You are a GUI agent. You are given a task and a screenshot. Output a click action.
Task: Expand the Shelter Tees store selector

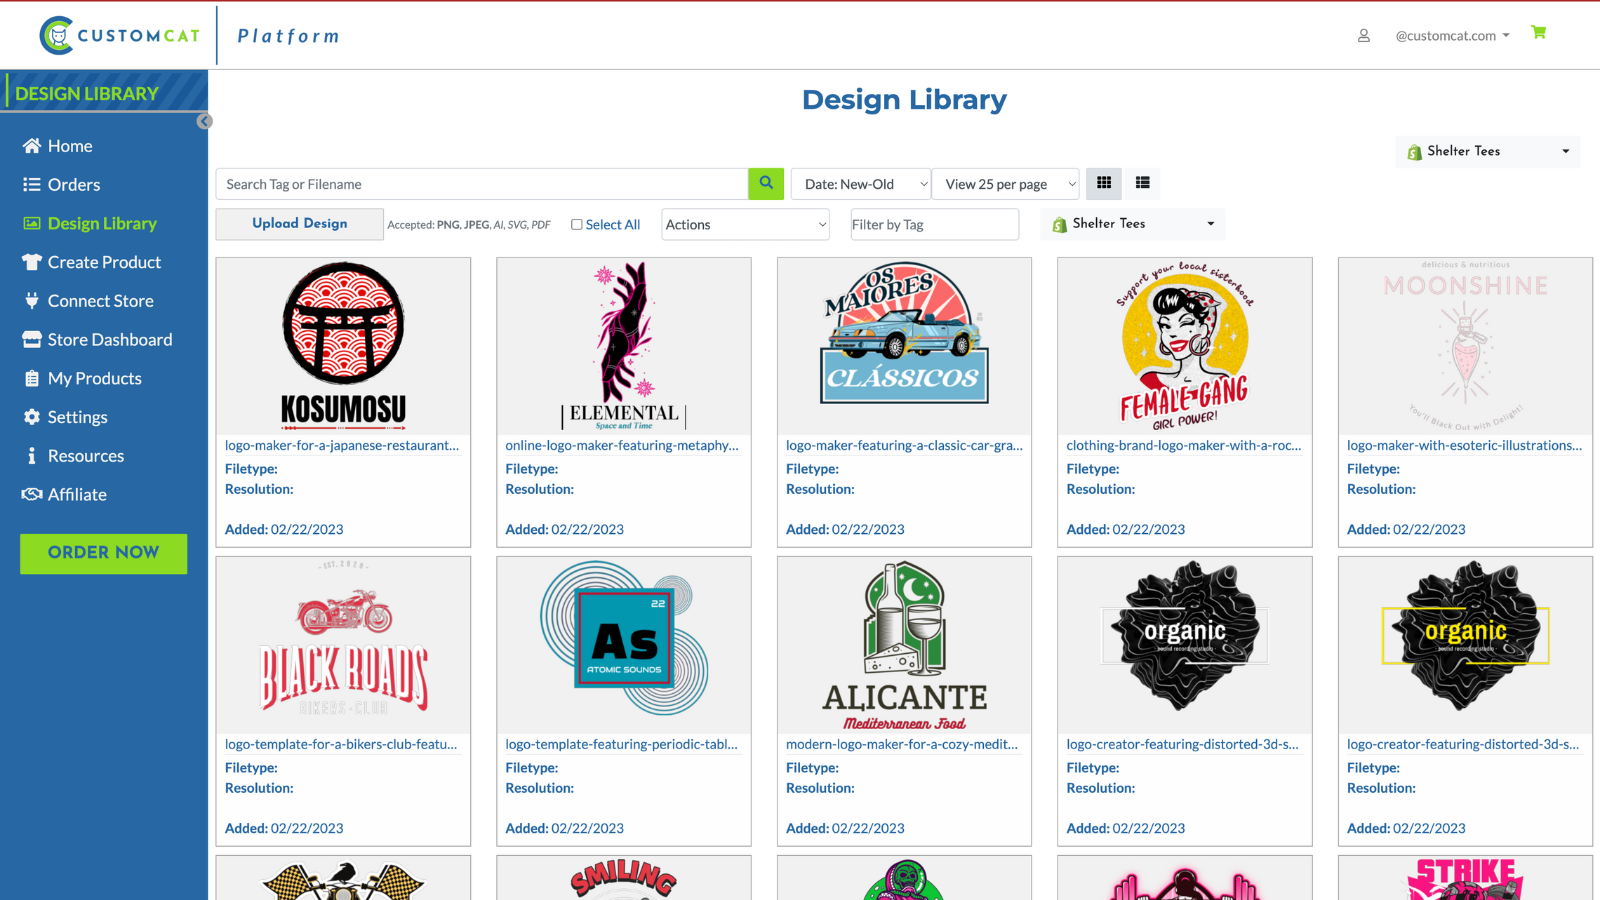1487,151
